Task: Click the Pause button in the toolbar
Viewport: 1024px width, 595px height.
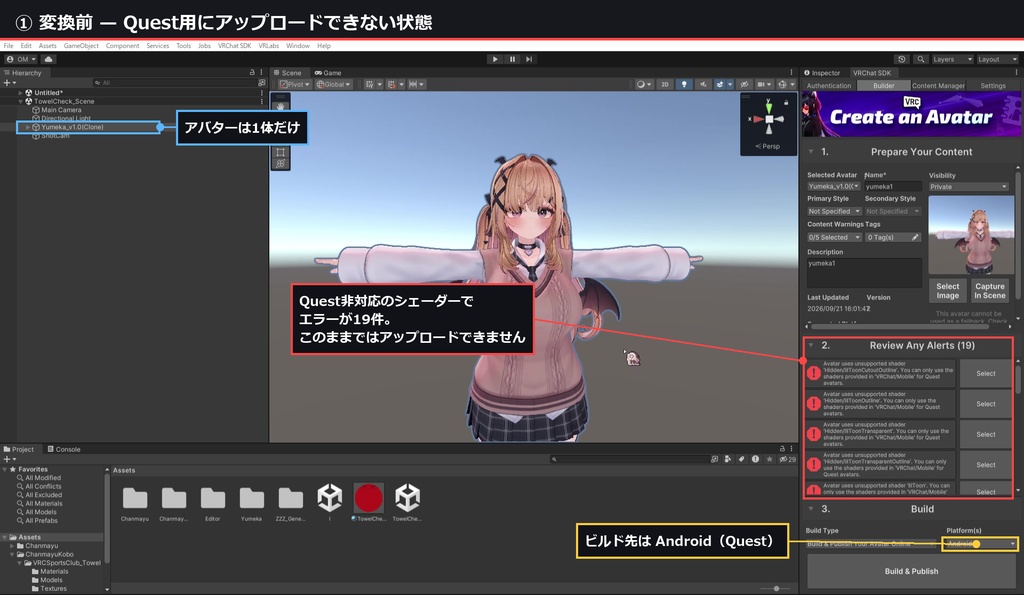Action: click(x=512, y=59)
